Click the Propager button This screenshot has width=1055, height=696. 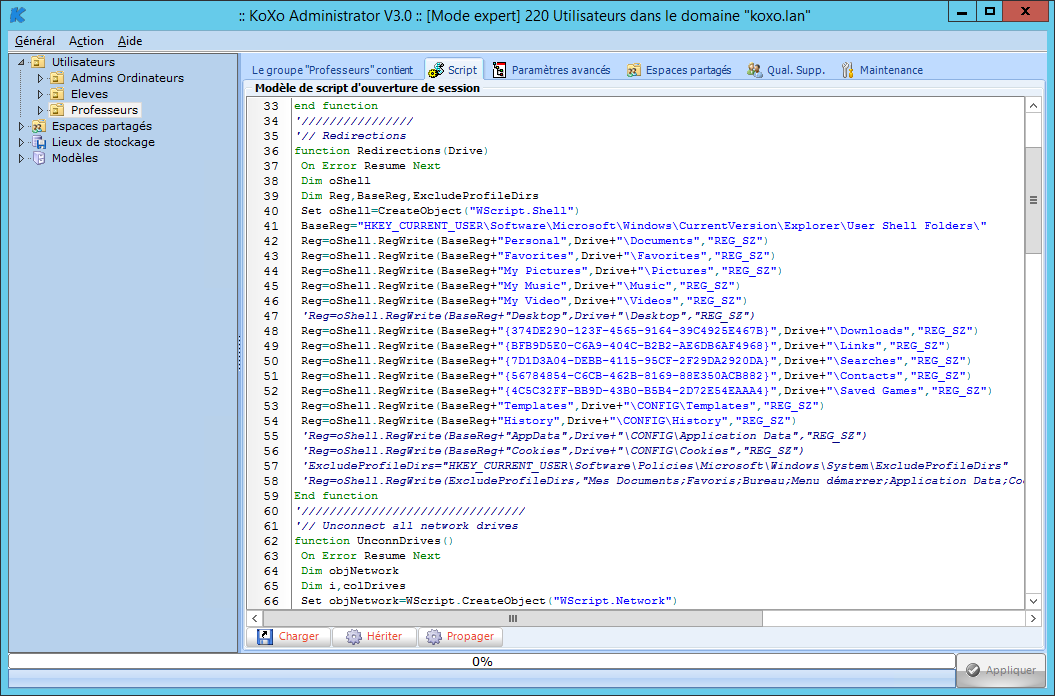461,637
